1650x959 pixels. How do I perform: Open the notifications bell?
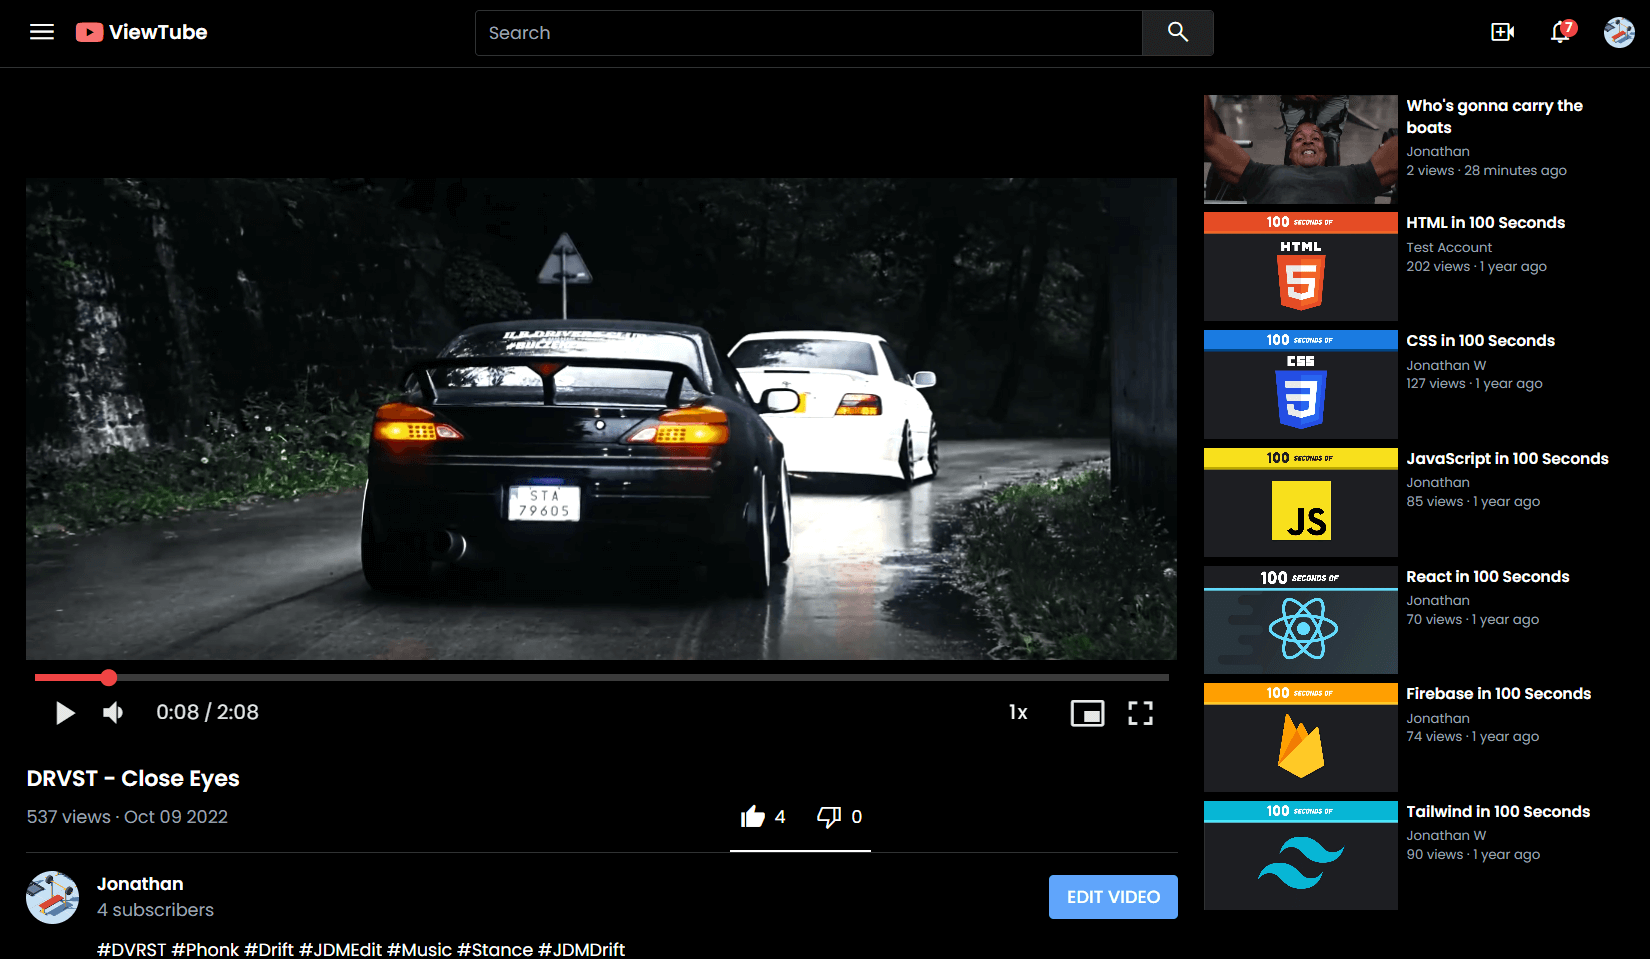[x=1560, y=32]
